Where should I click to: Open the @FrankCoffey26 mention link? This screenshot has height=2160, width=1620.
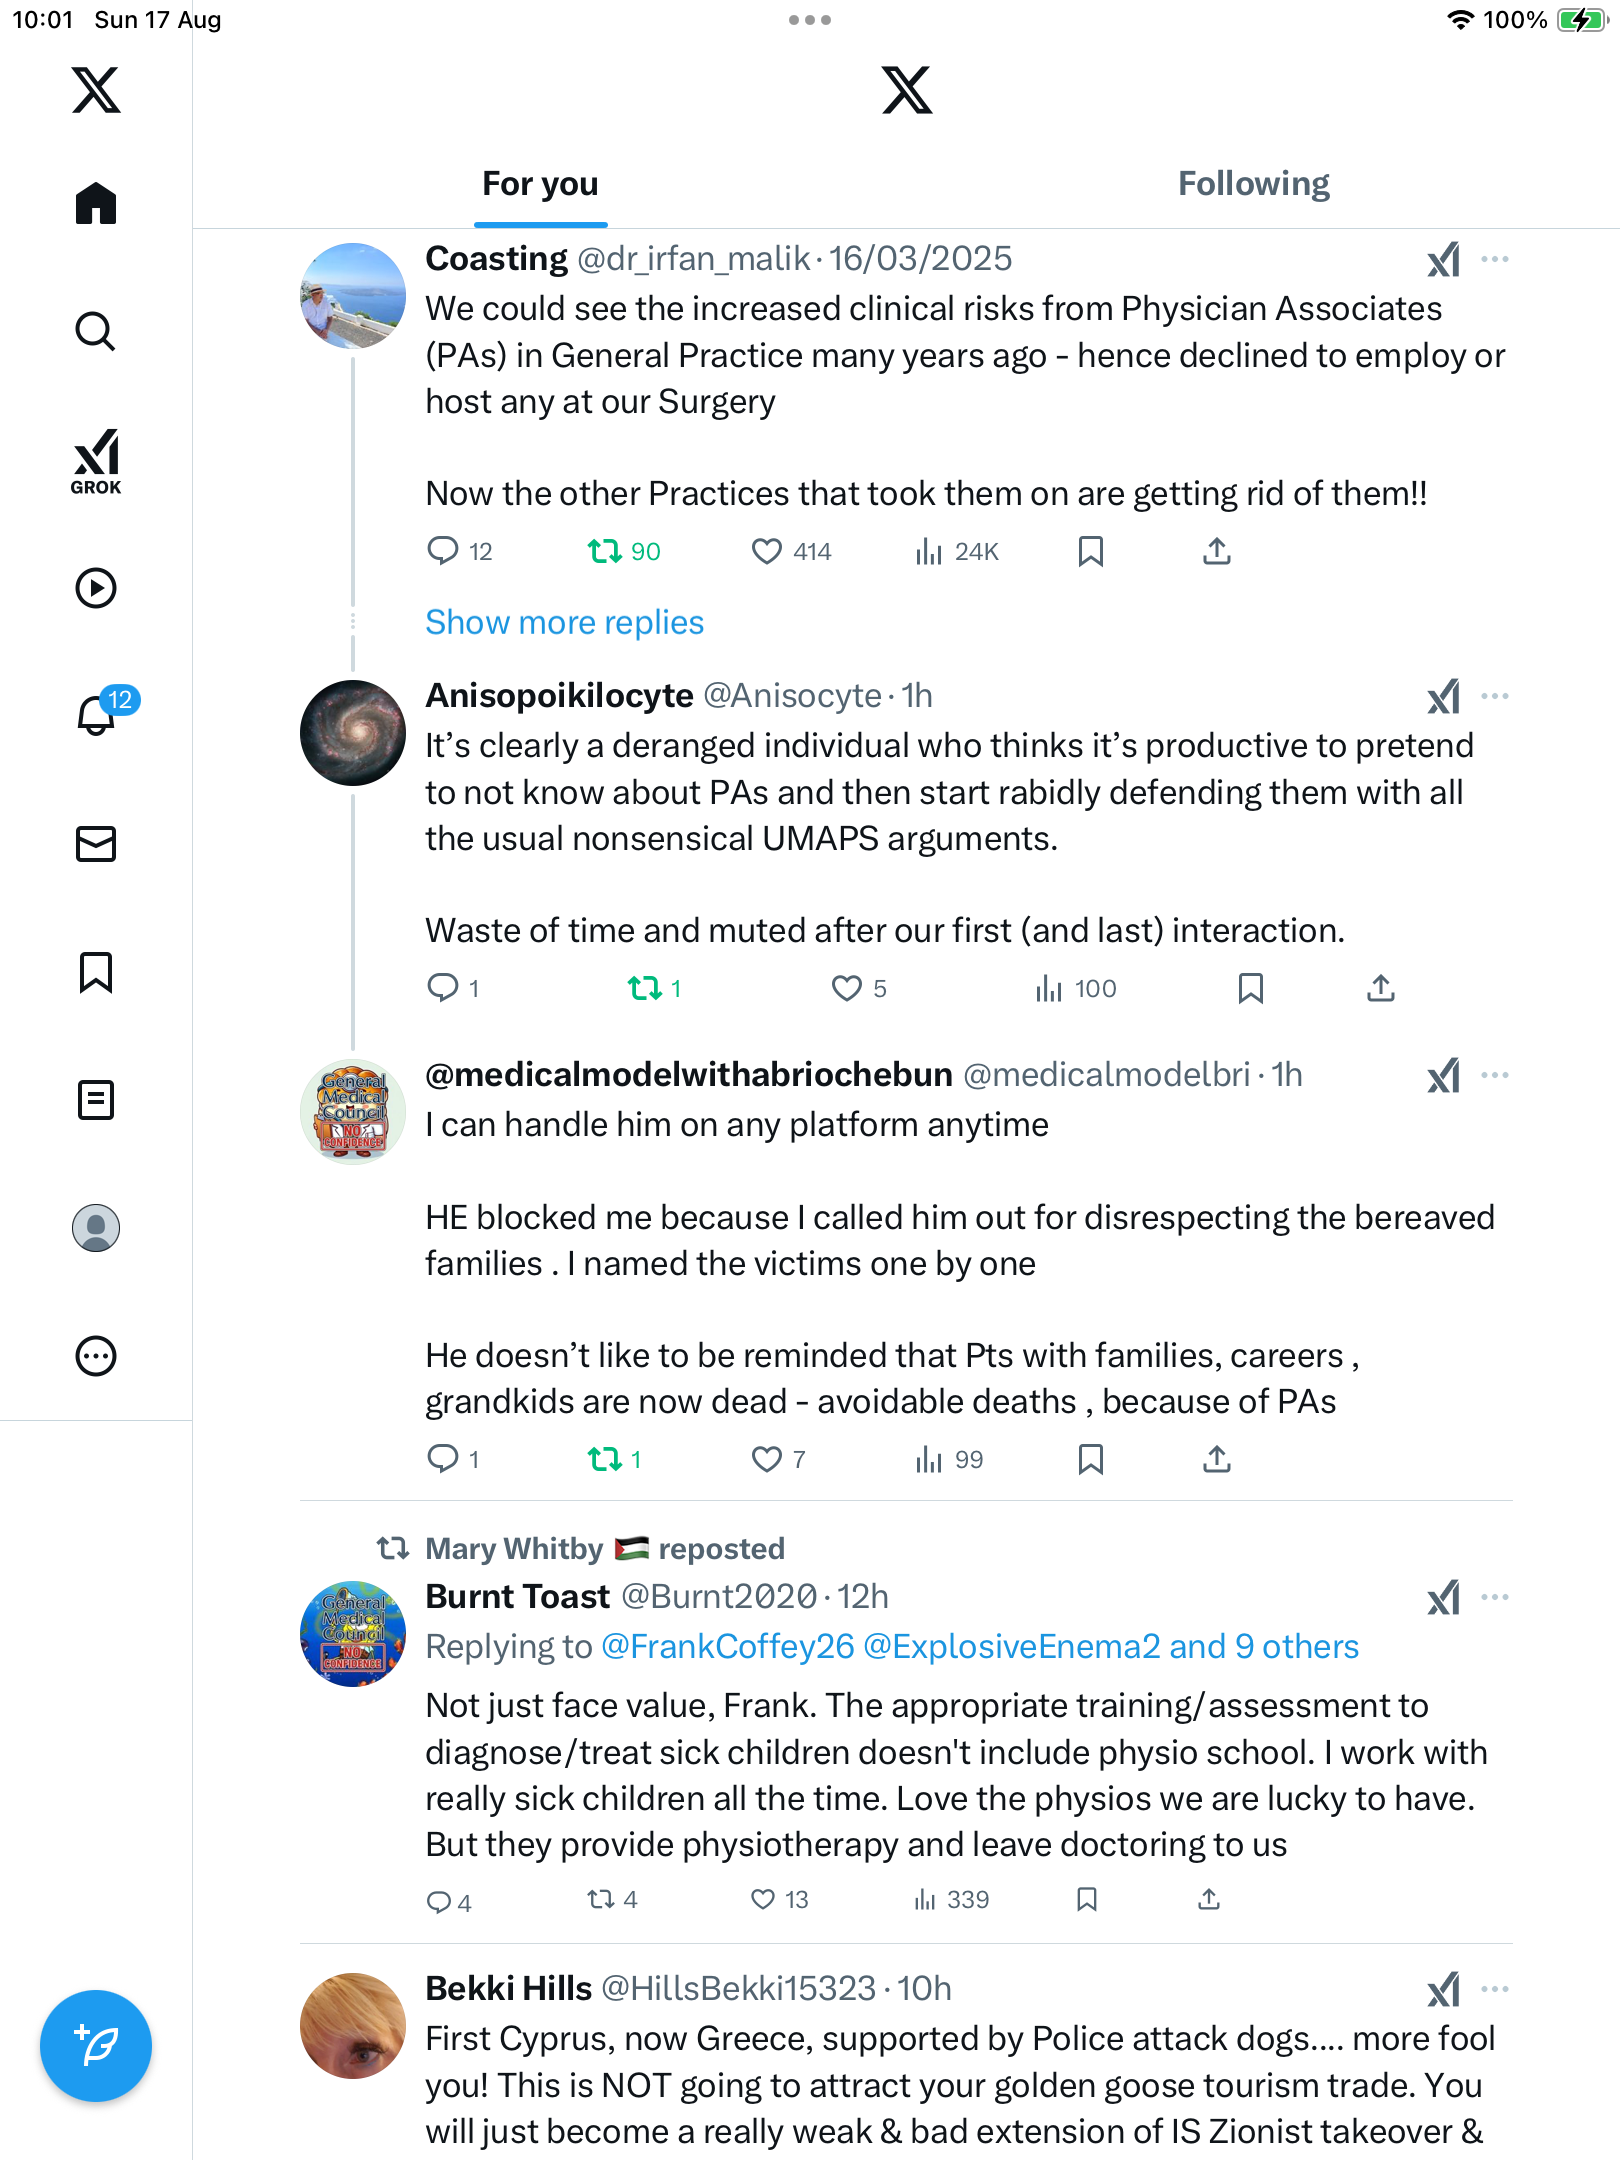727,1647
